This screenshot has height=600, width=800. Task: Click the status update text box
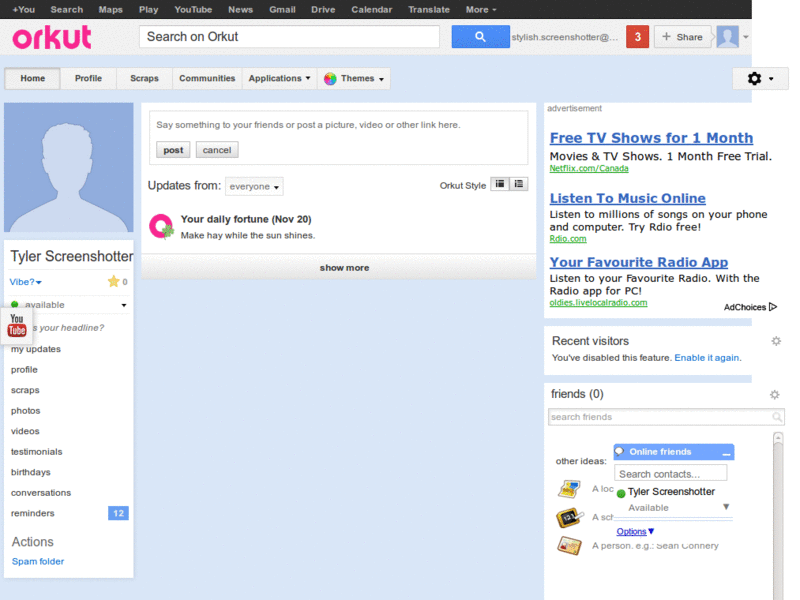tap(339, 125)
